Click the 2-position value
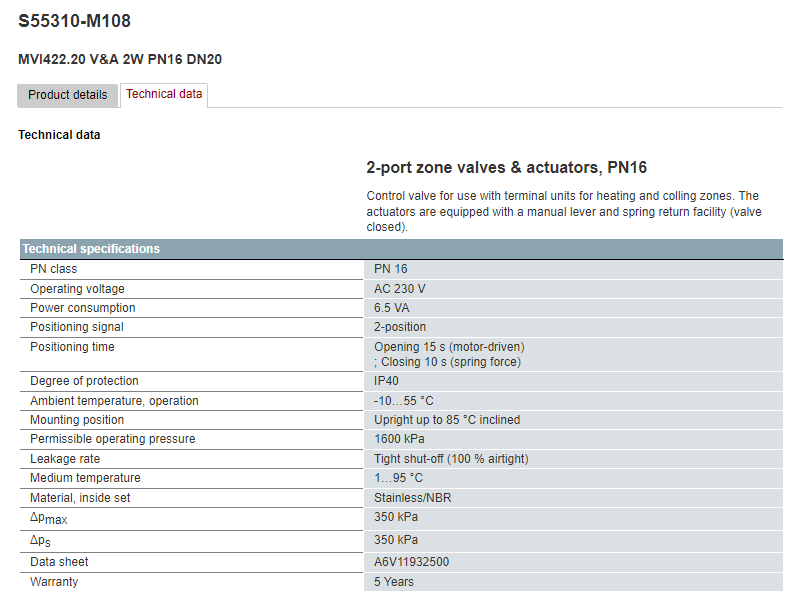This screenshot has width=796, height=593. click(400, 327)
